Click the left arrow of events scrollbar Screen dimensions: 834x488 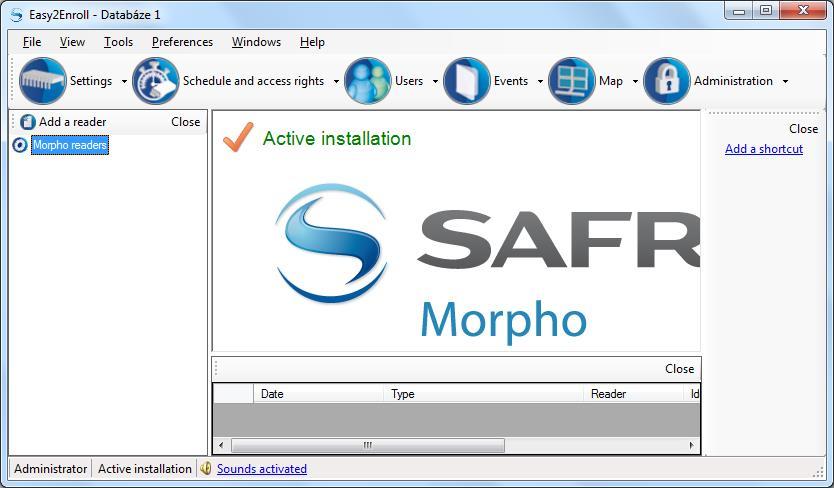(221, 445)
